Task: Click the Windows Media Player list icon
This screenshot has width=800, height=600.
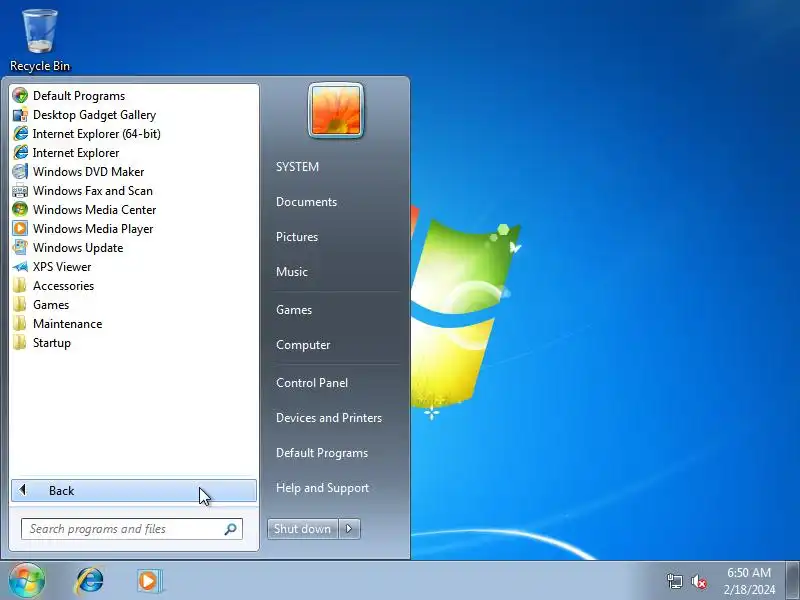Action: [x=20, y=228]
